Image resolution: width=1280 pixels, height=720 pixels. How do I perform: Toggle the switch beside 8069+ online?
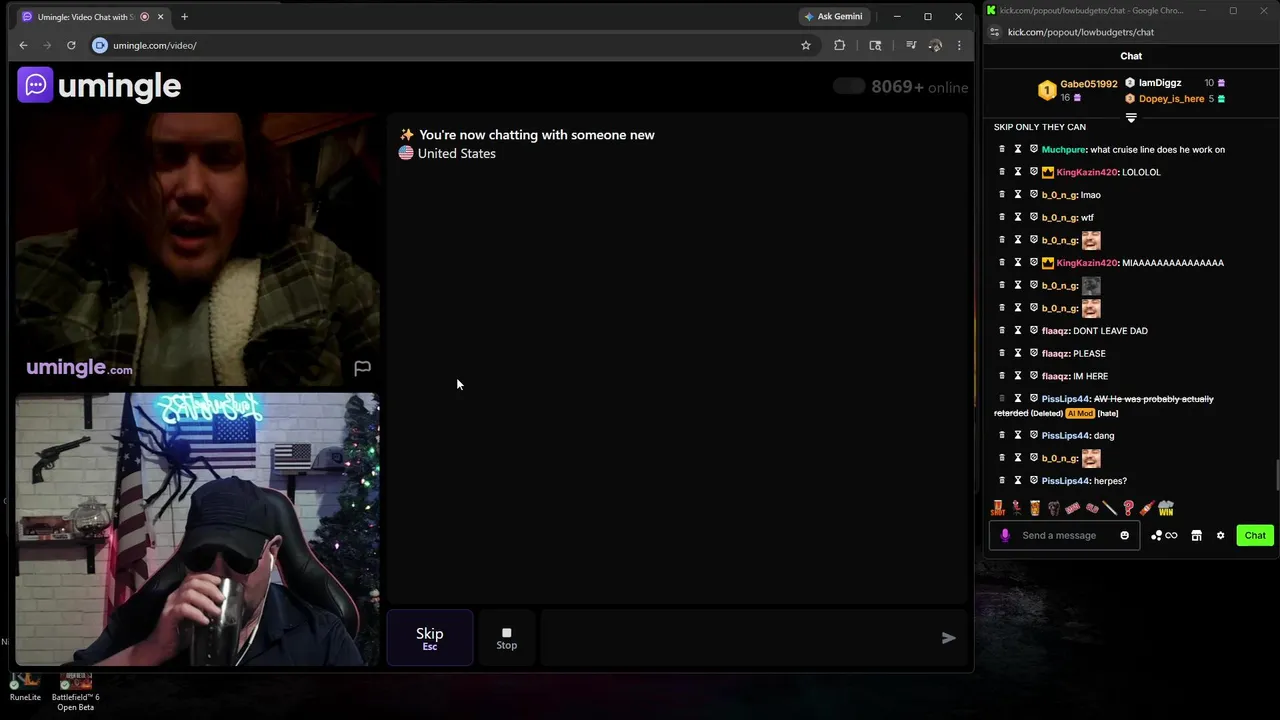click(x=849, y=87)
